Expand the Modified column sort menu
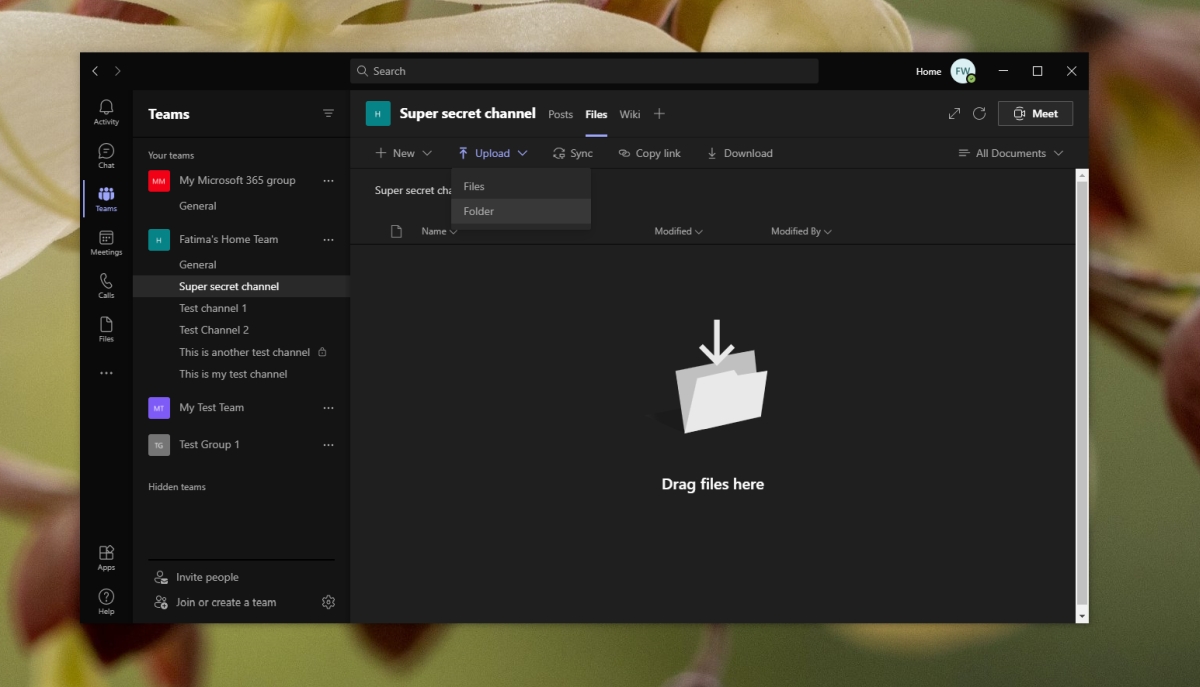This screenshot has width=1200, height=687. point(678,231)
